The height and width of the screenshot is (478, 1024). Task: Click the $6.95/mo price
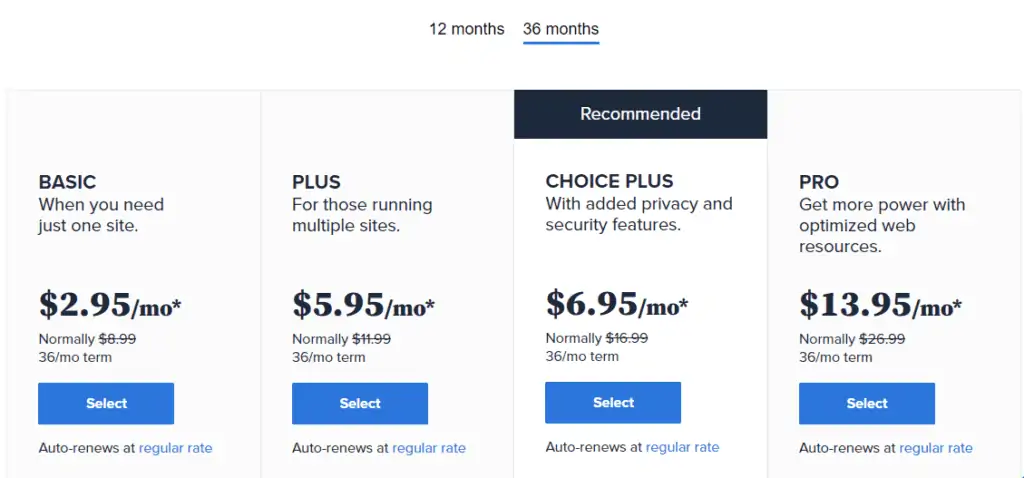(x=616, y=304)
